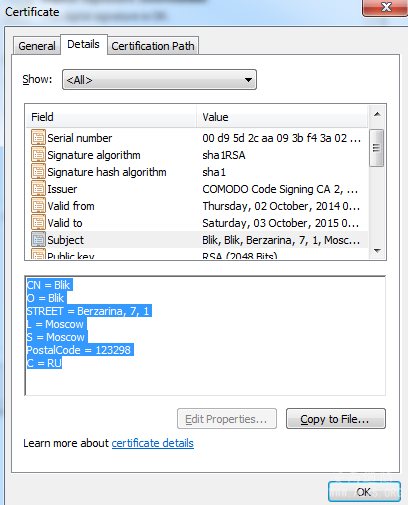Click the Issuer field icon
Viewport: 408px width, 505px height.
(38, 188)
